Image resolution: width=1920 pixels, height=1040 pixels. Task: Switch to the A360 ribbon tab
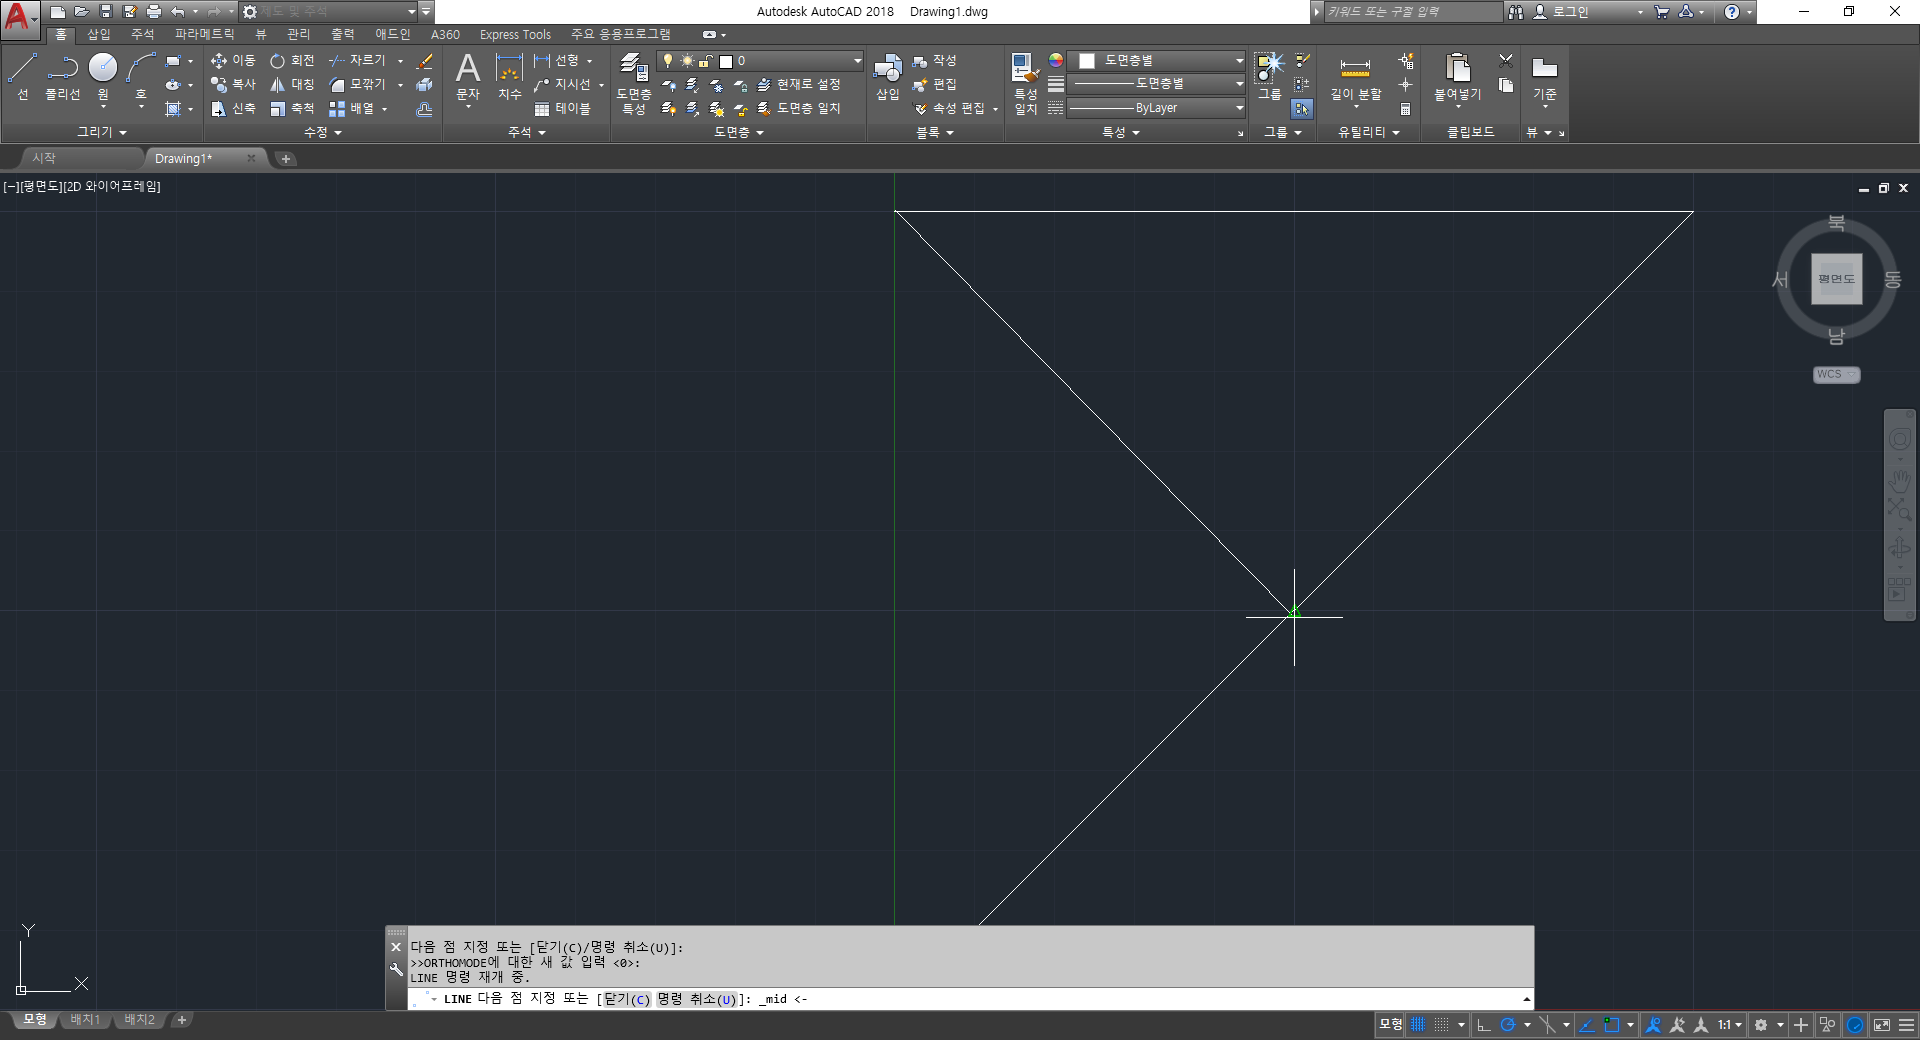pyautogui.click(x=445, y=34)
